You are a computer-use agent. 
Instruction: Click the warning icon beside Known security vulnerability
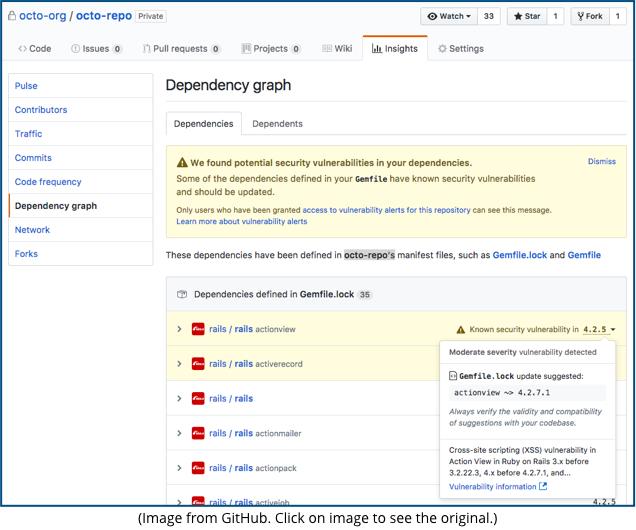461,330
